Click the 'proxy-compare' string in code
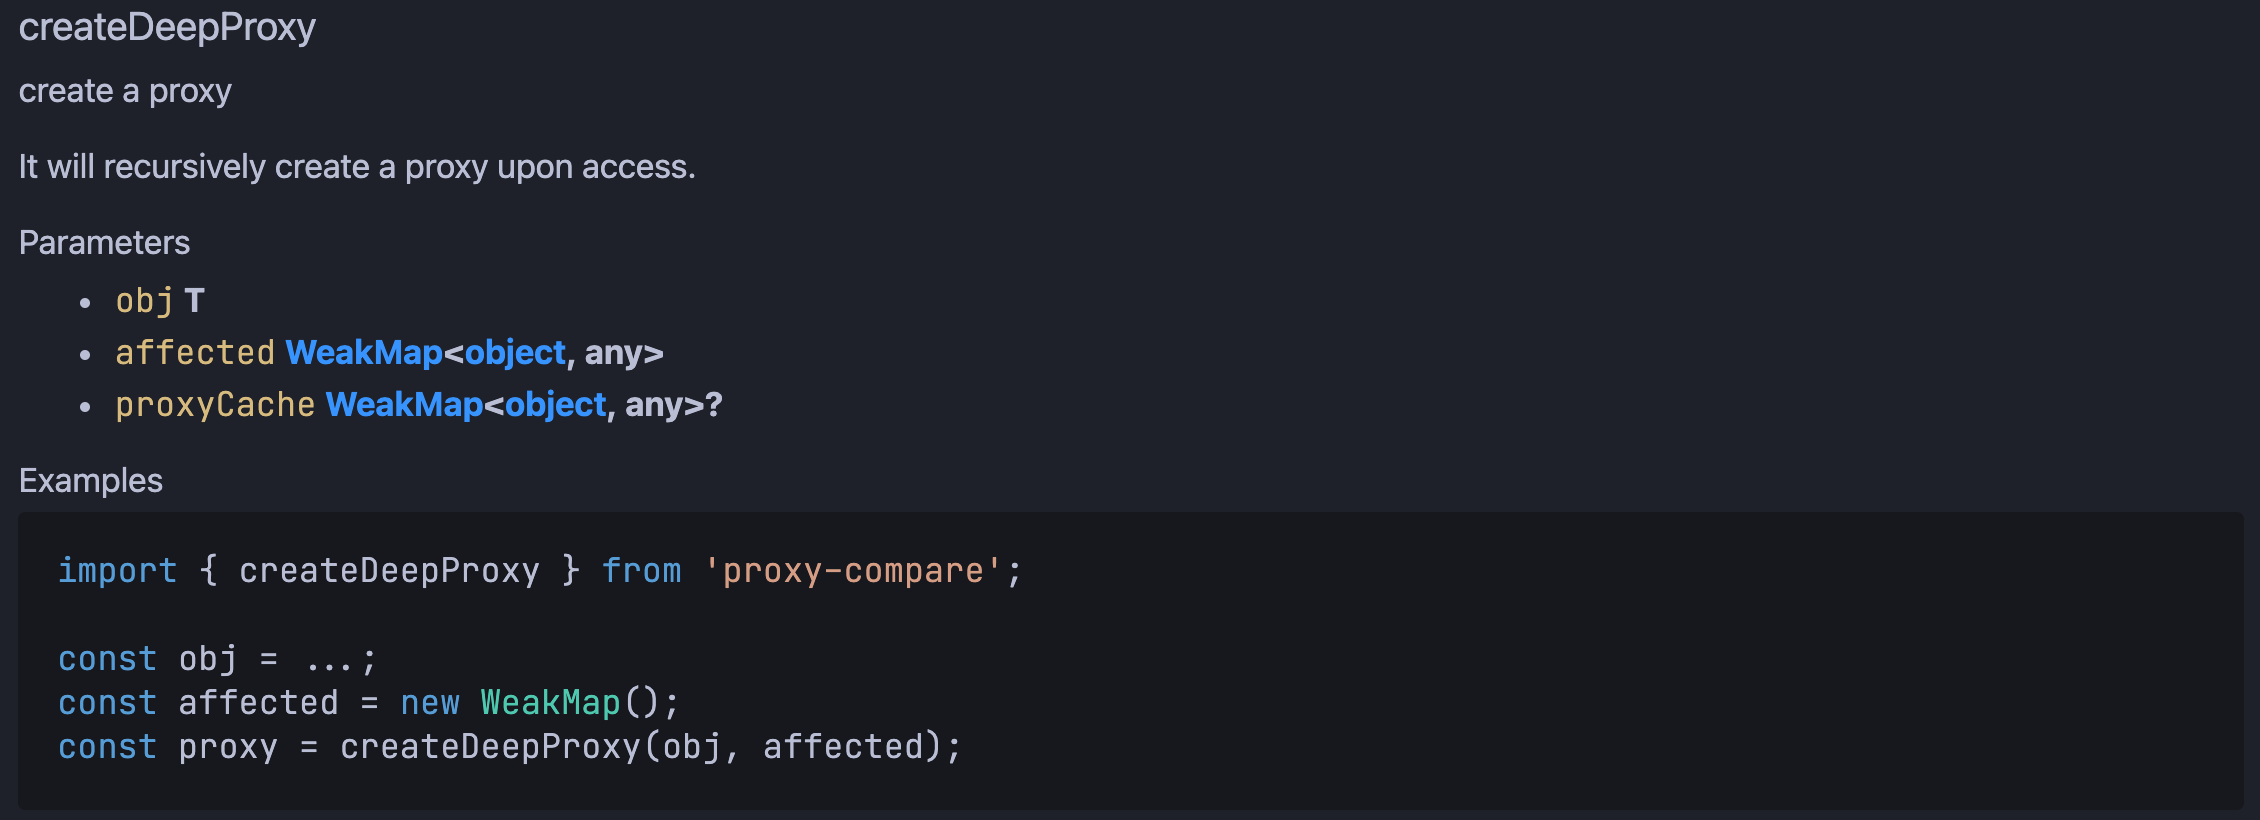 coord(852,571)
